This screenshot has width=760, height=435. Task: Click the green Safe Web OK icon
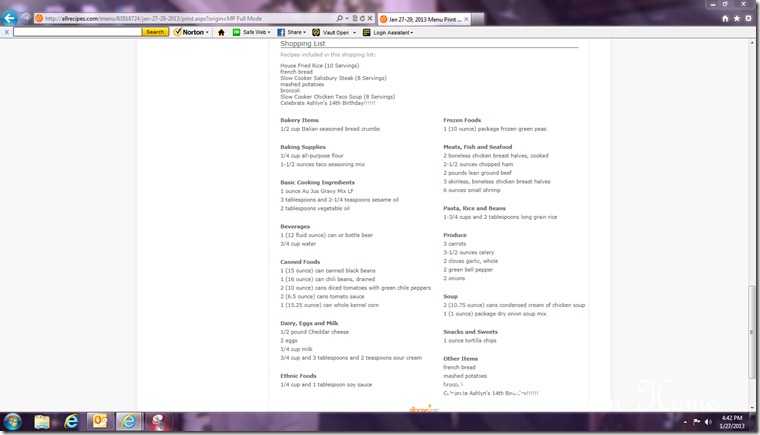tap(236, 32)
